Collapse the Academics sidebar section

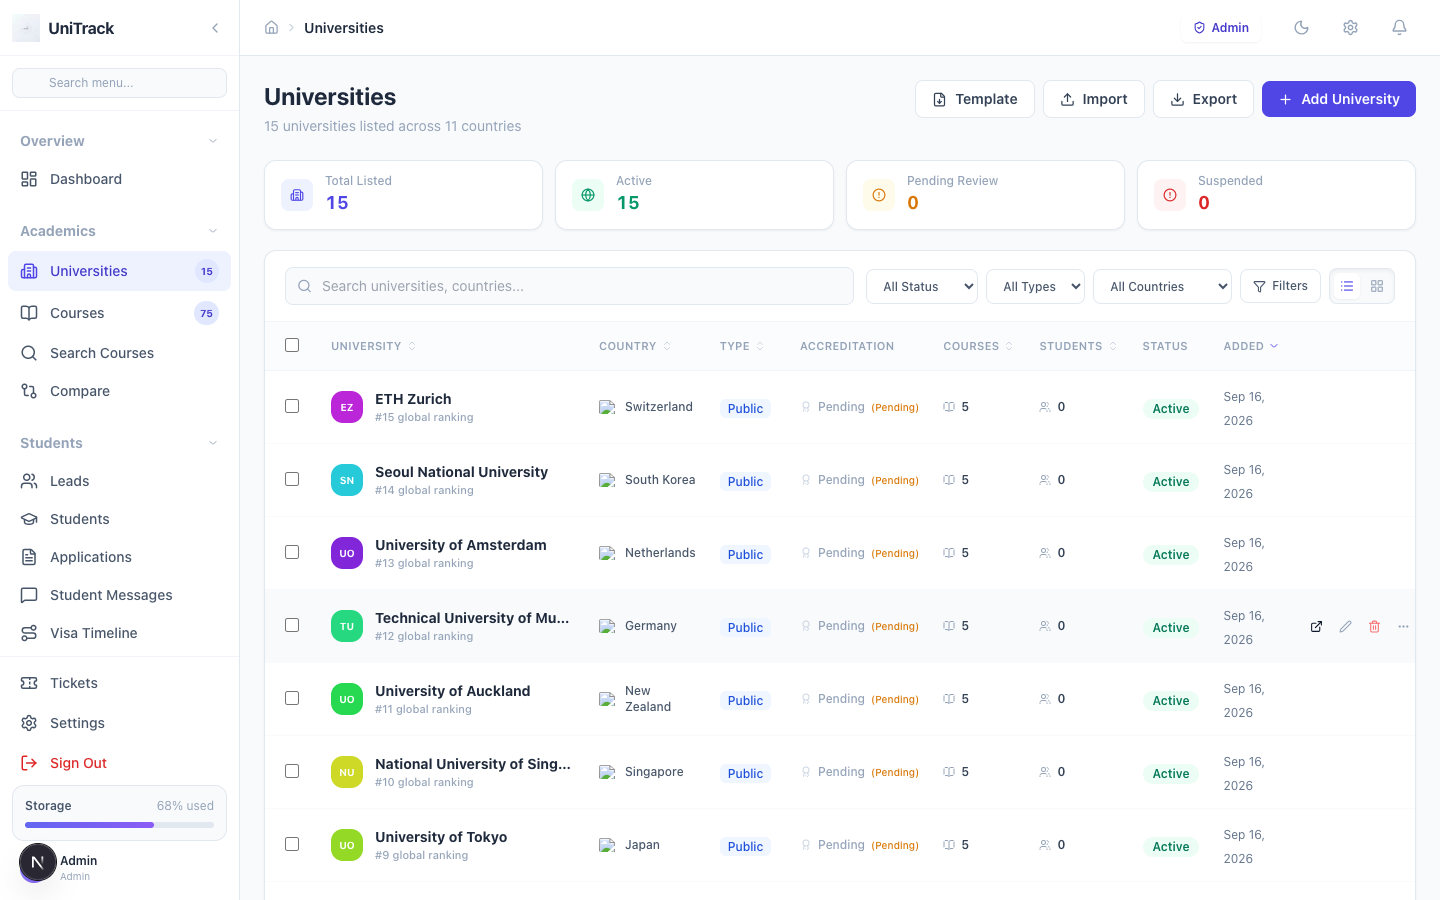click(119, 231)
